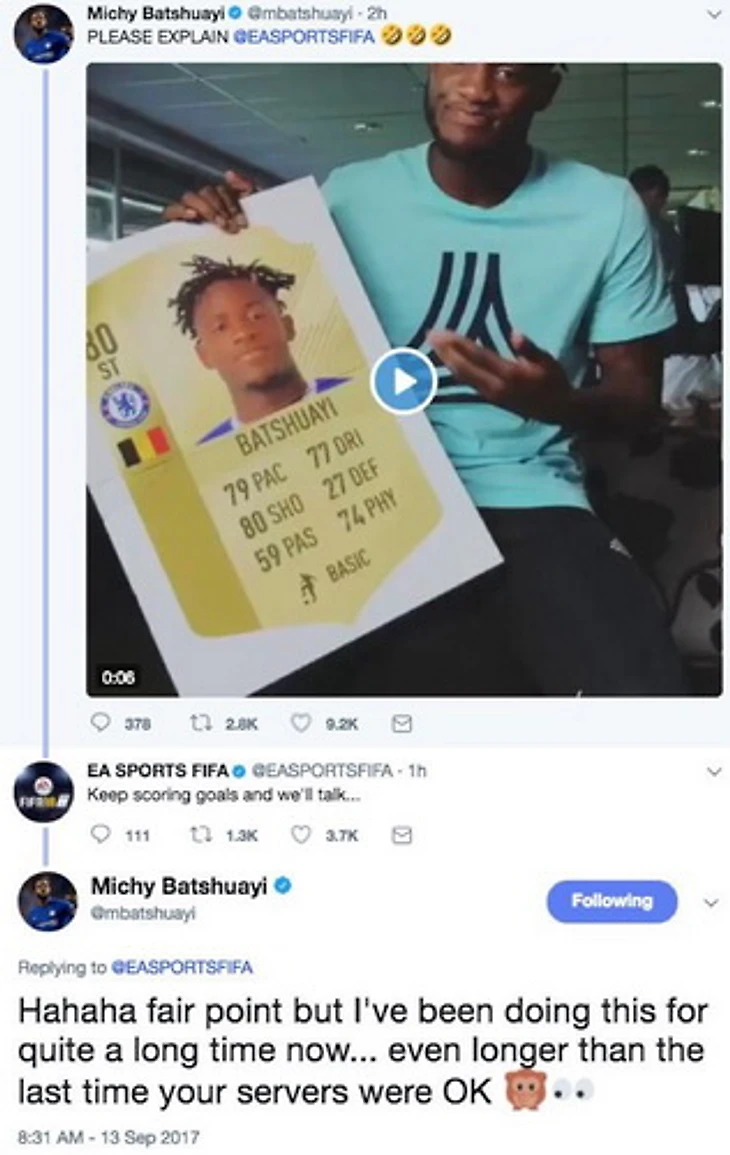
Task: Open options chevron beside Following button
Action: click(x=711, y=902)
